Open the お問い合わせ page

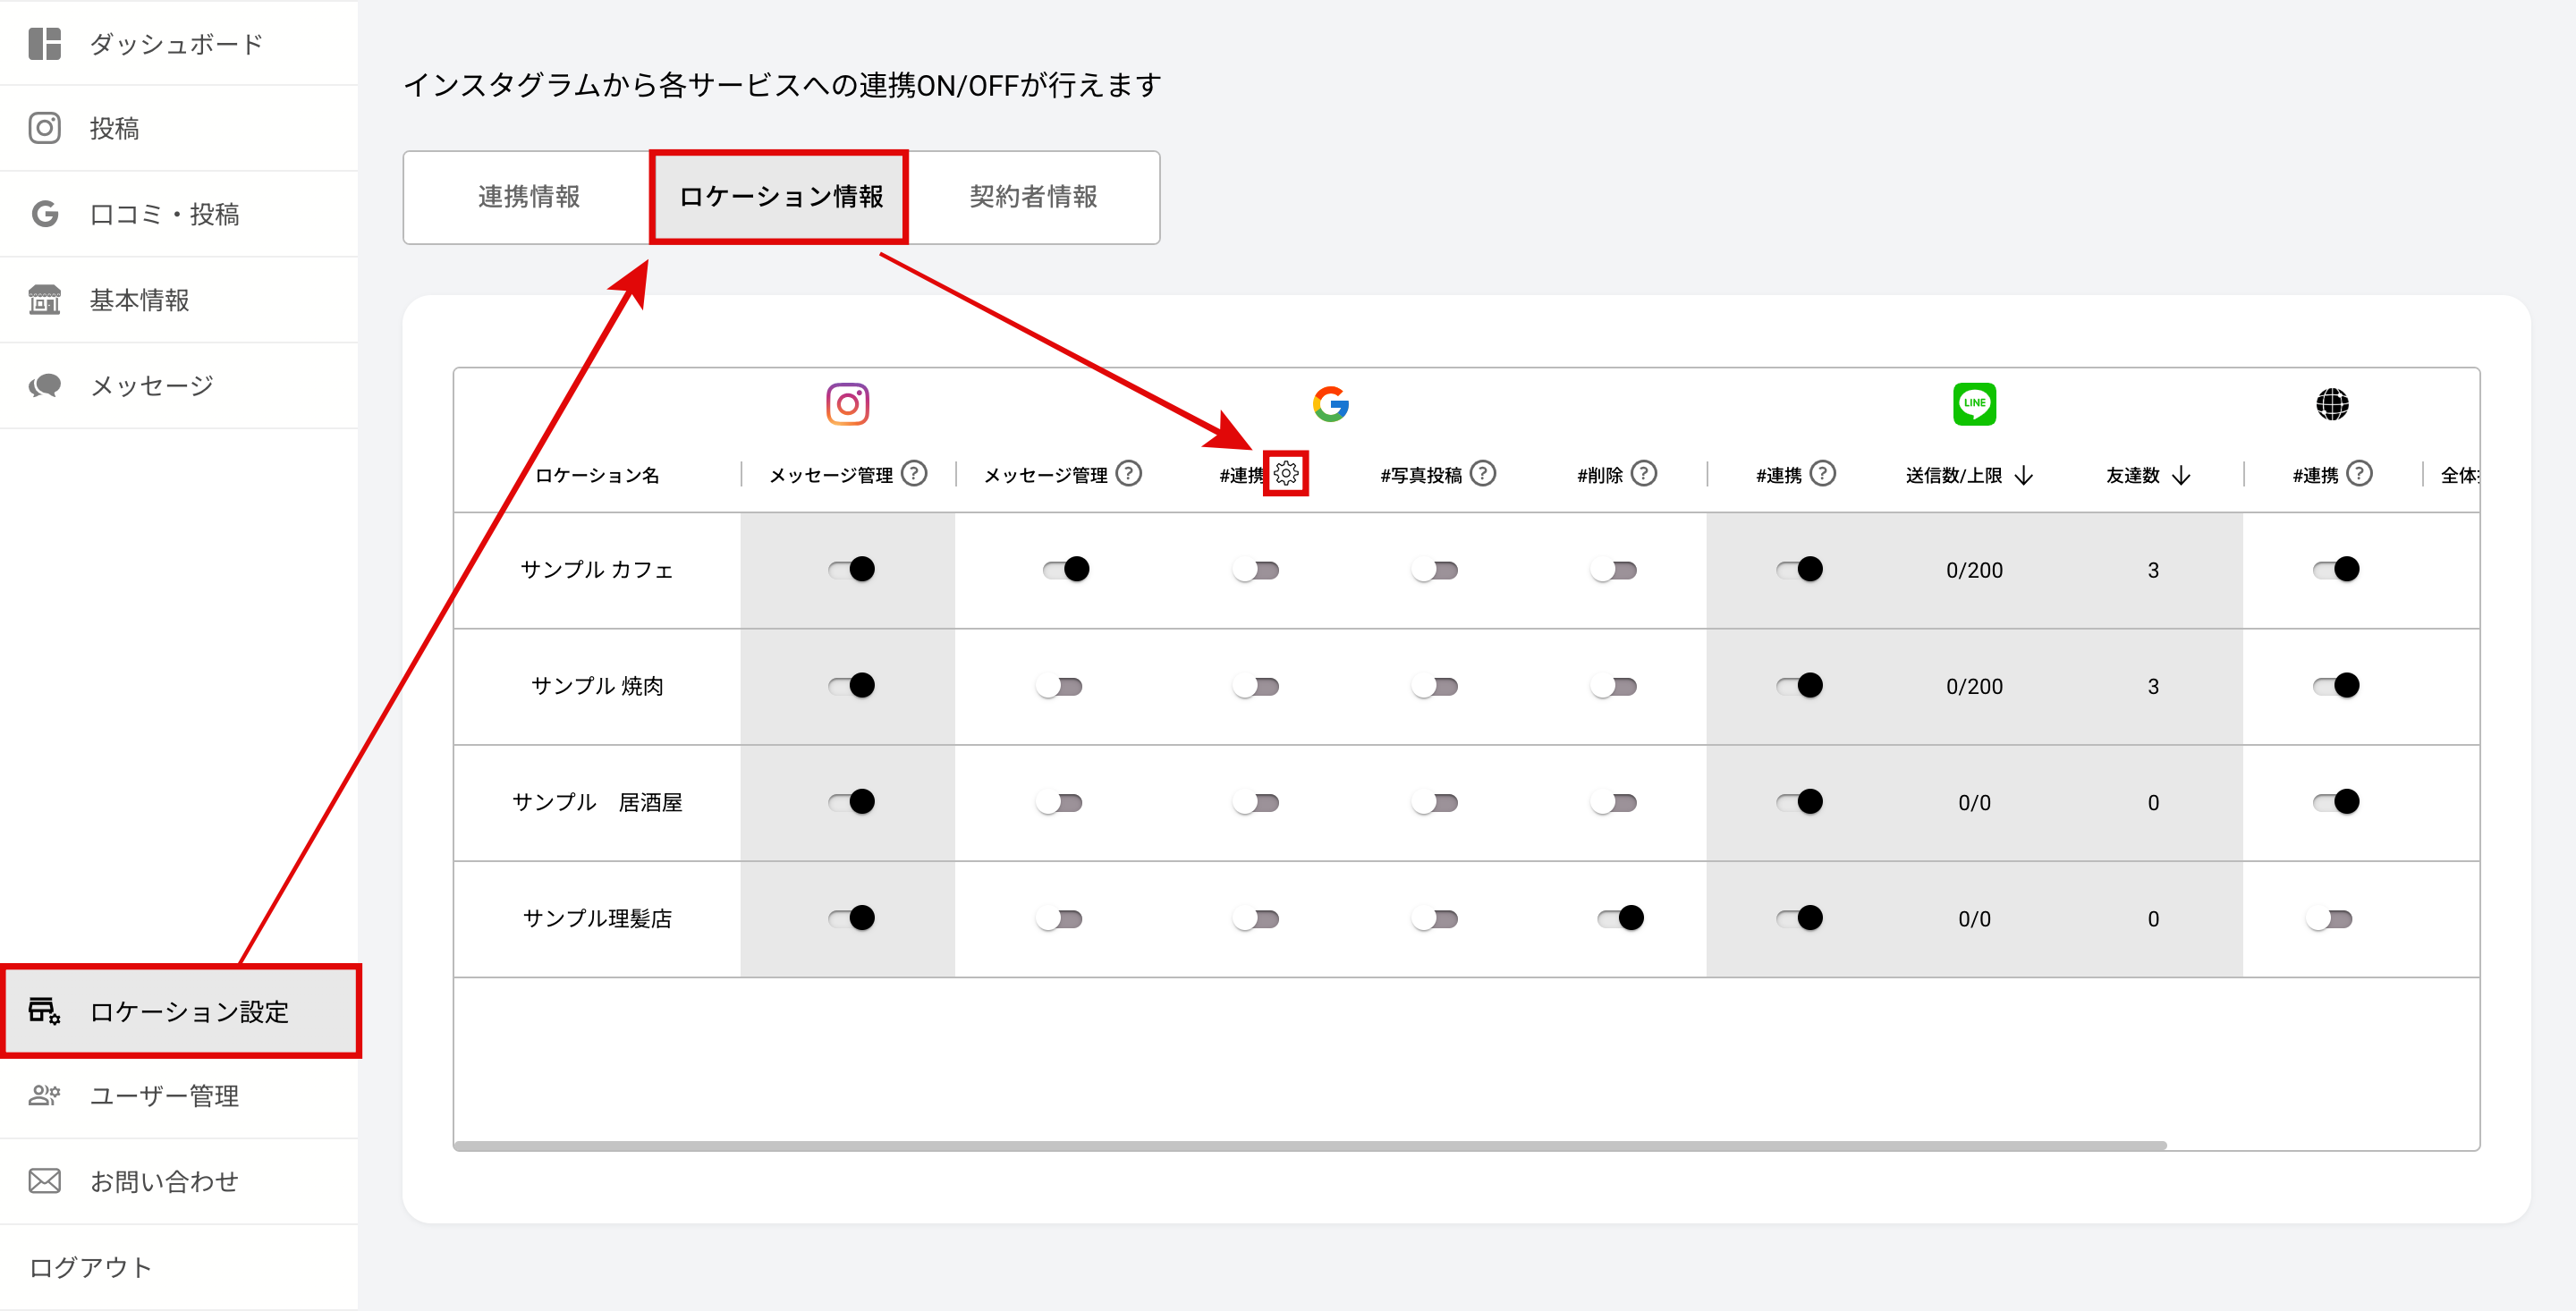point(163,1181)
